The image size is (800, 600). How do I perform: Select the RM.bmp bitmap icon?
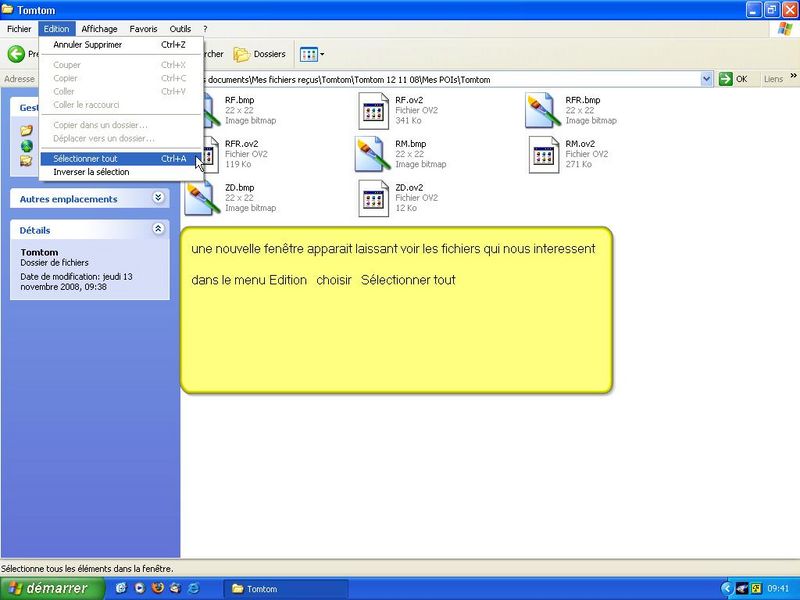(373, 154)
